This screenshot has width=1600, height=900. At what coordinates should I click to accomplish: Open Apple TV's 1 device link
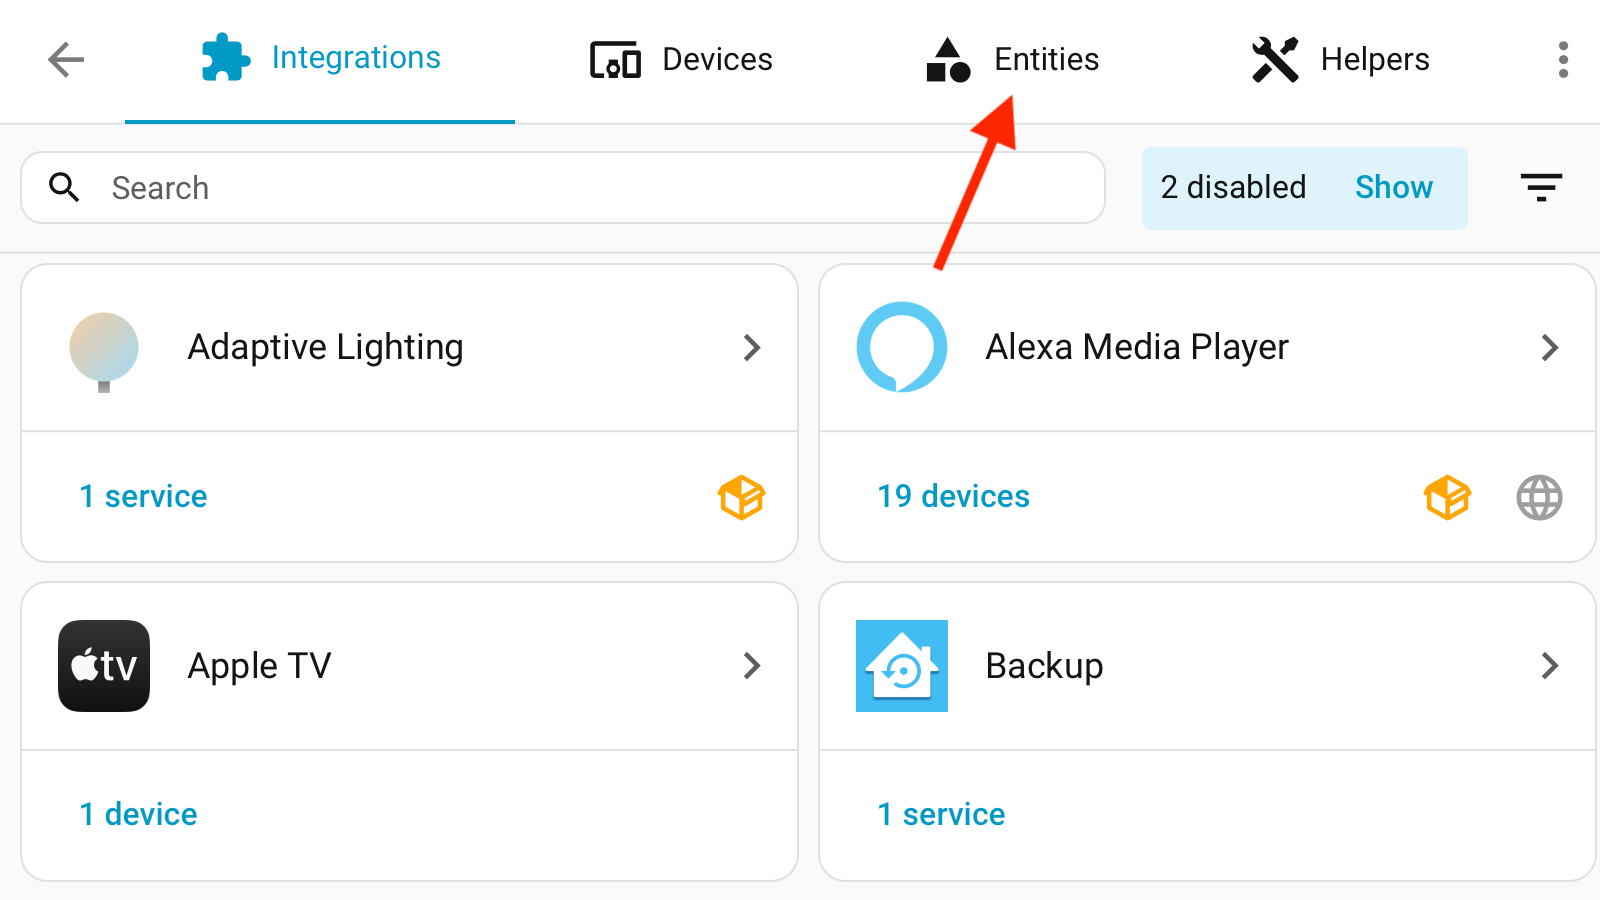[138, 814]
